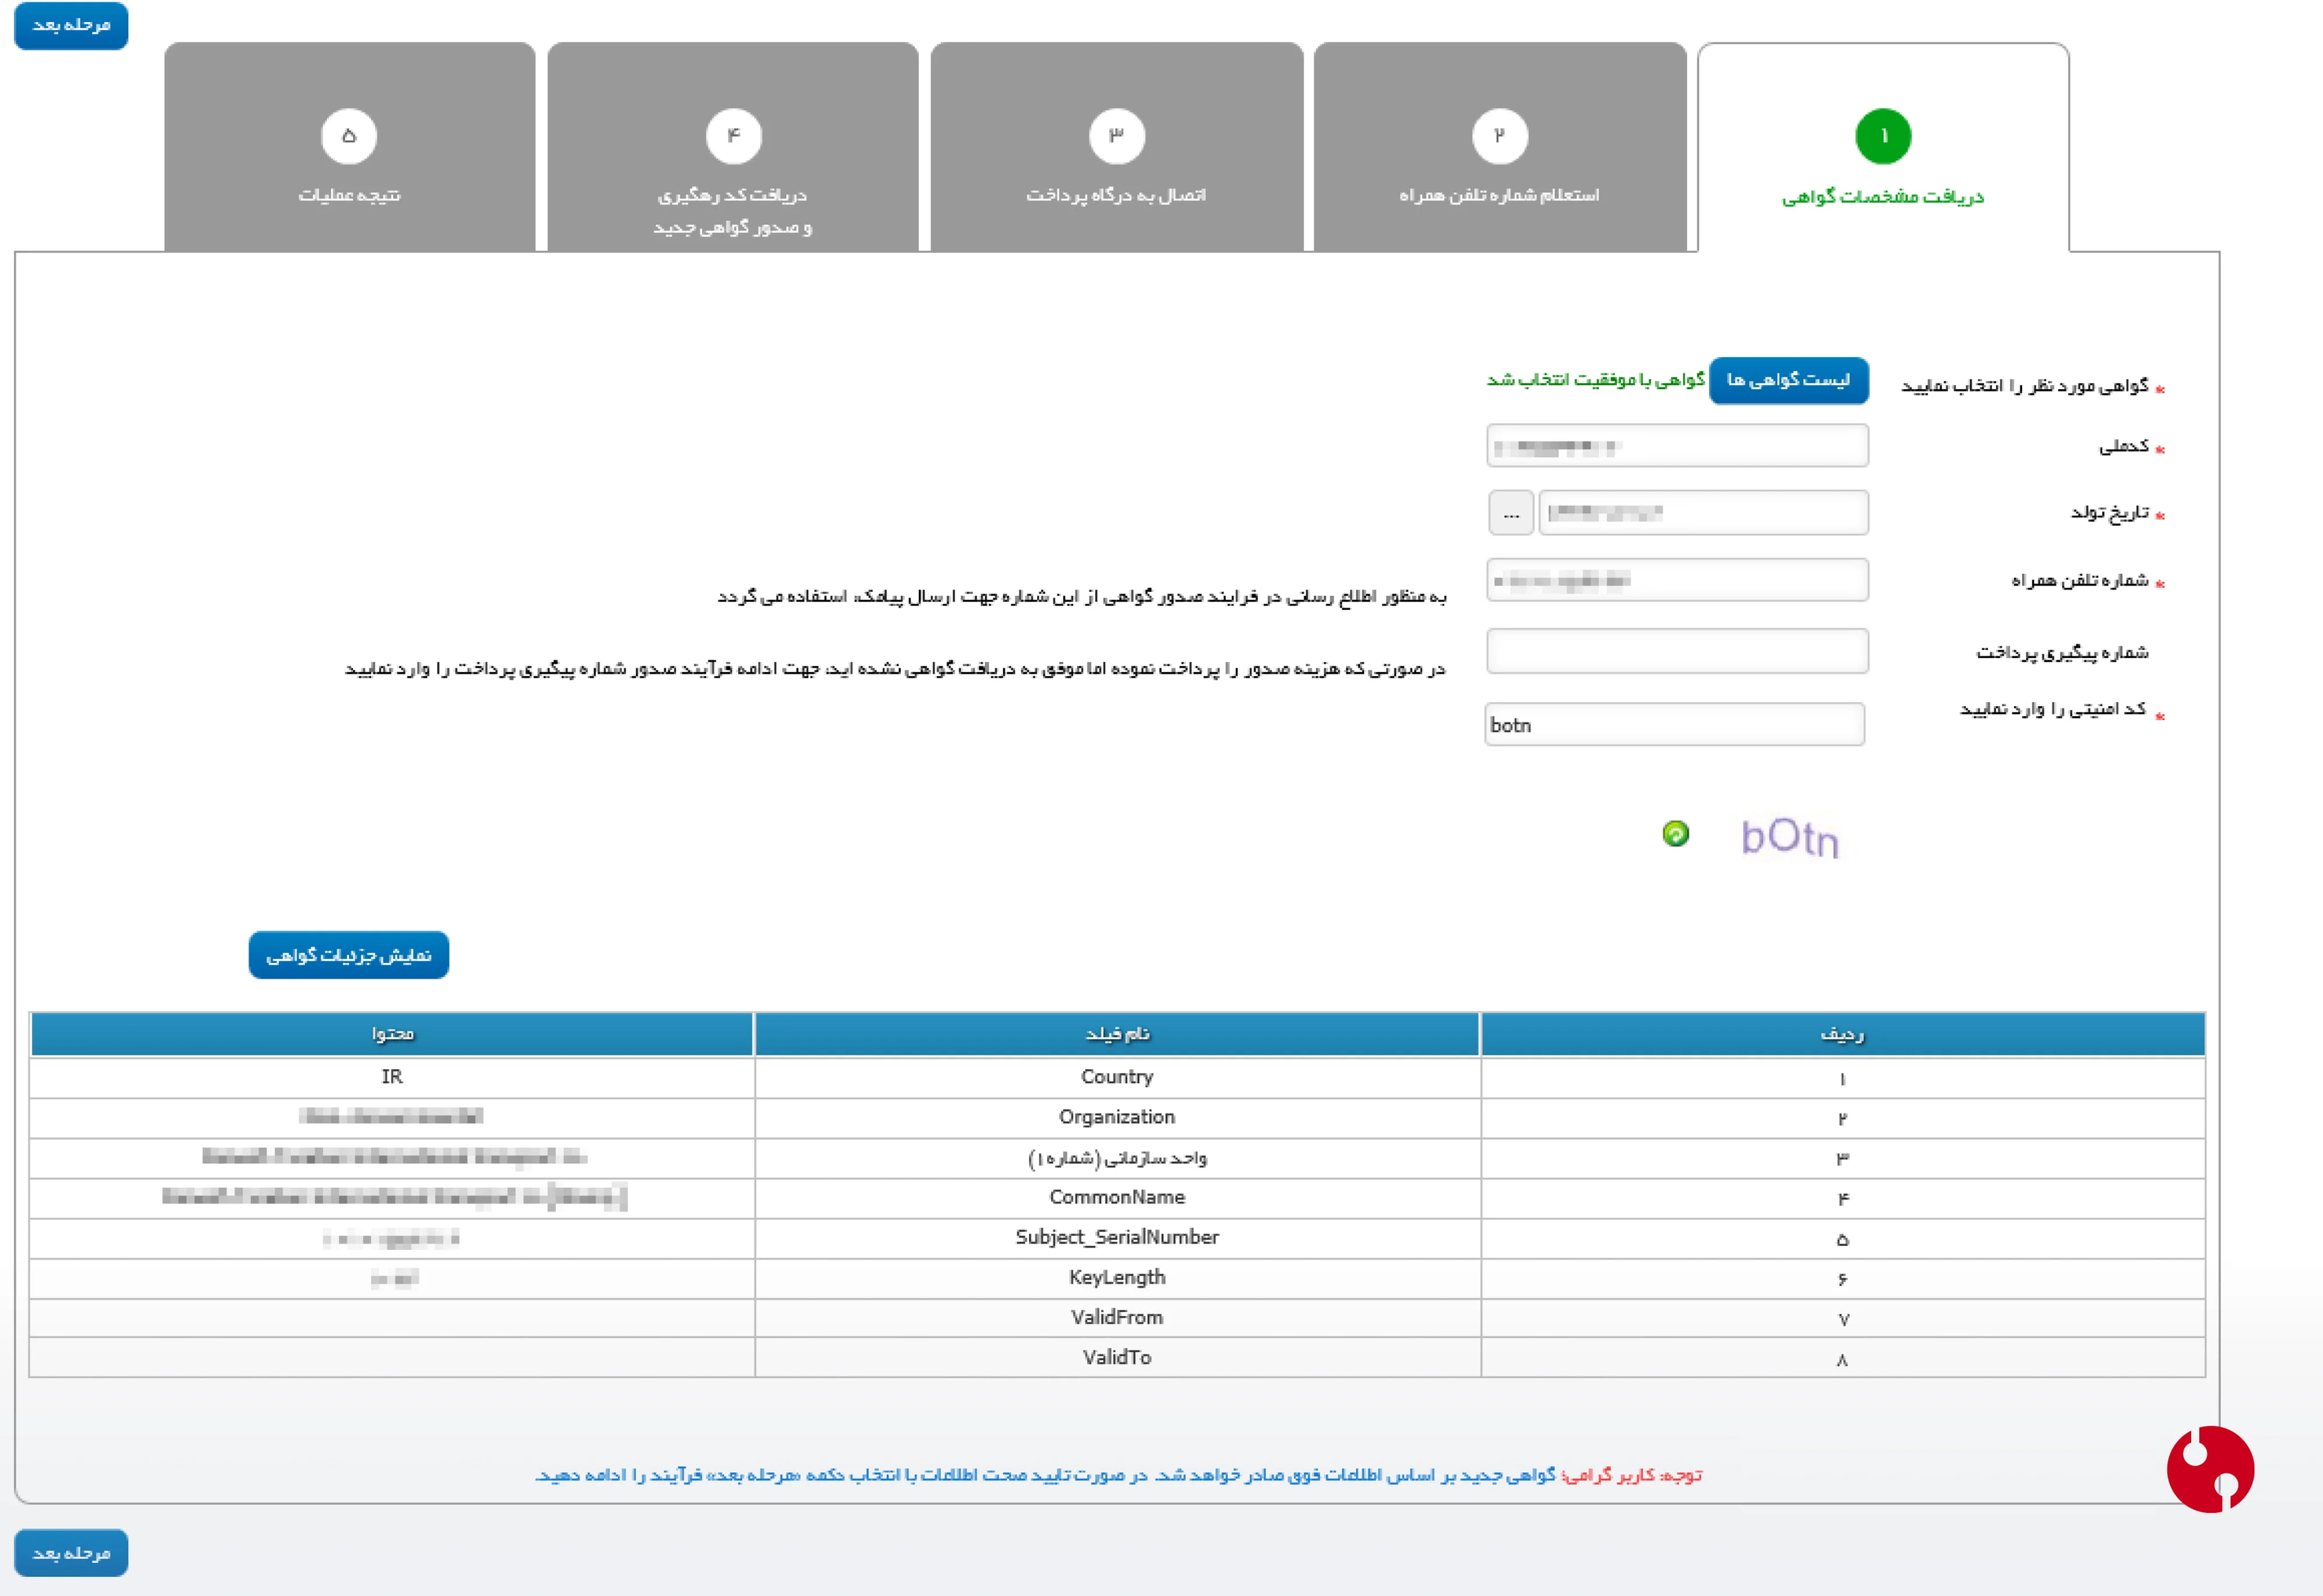
Task: Click the green captcha refresh icon
Action: coord(1675,833)
